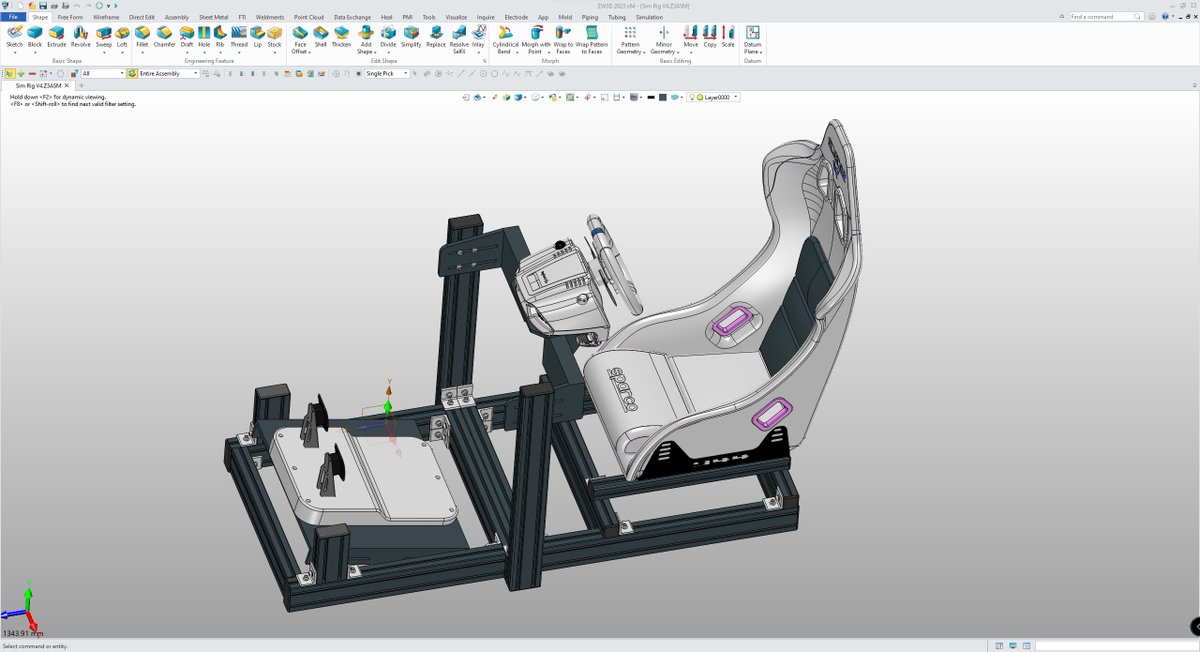Viewport: 1200px width, 652px height.
Task: Use the Simplify tool
Action: tap(411, 38)
